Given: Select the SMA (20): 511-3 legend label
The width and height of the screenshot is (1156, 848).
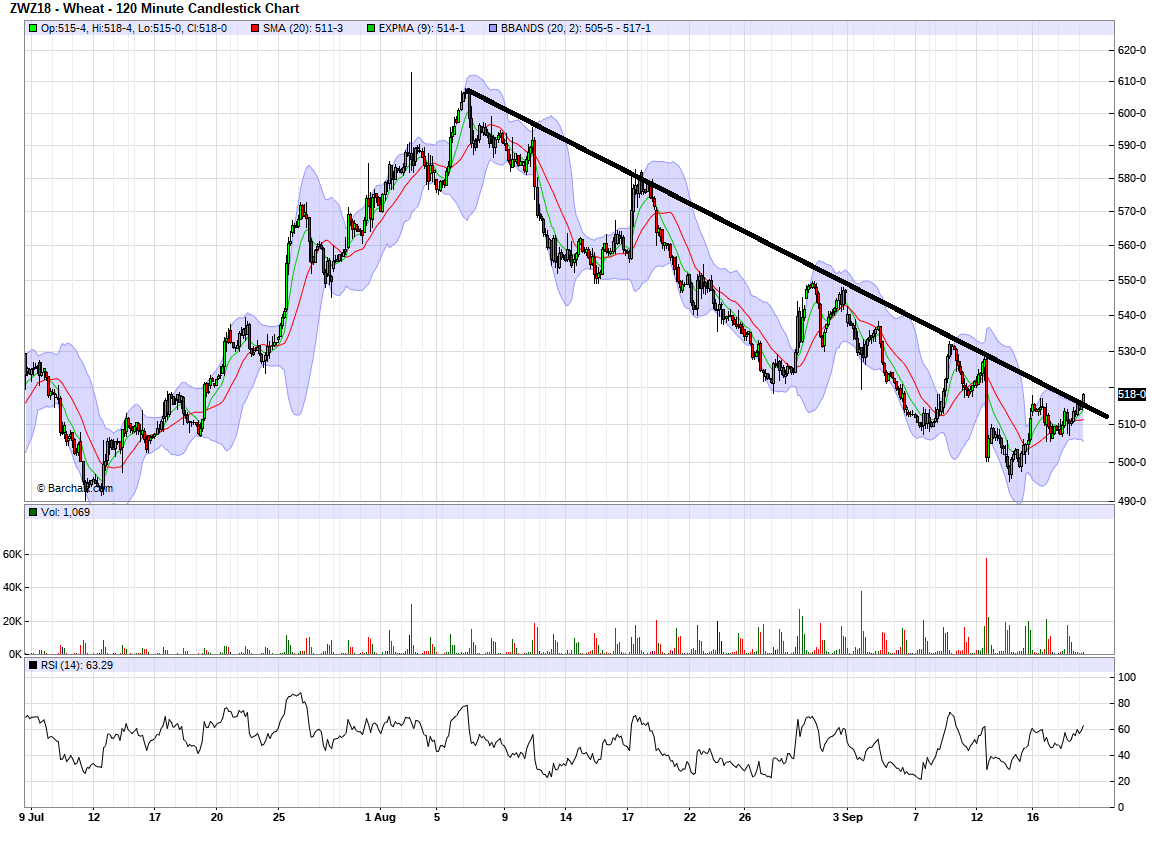Looking at the screenshot, I should tap(304, 28).
